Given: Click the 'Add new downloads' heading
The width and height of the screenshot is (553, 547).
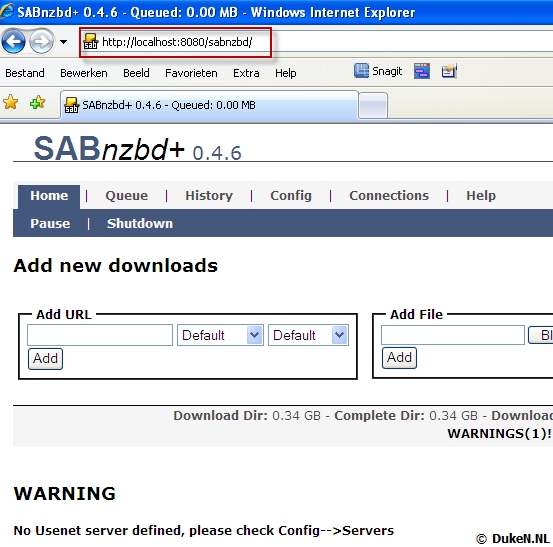Looking at the screenshot, I should coord(116,265).
